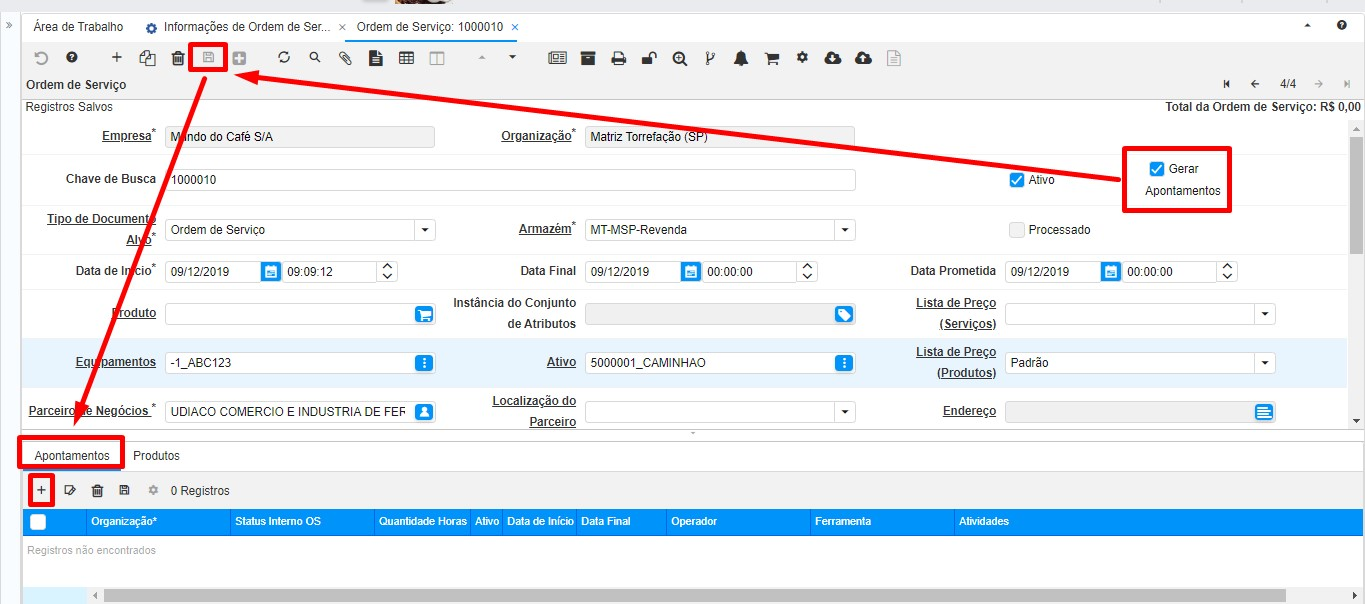Screen dimensions: 1365x604
Task: Check the select-all box in Apontamentos grid header
Action: (38, 521)
